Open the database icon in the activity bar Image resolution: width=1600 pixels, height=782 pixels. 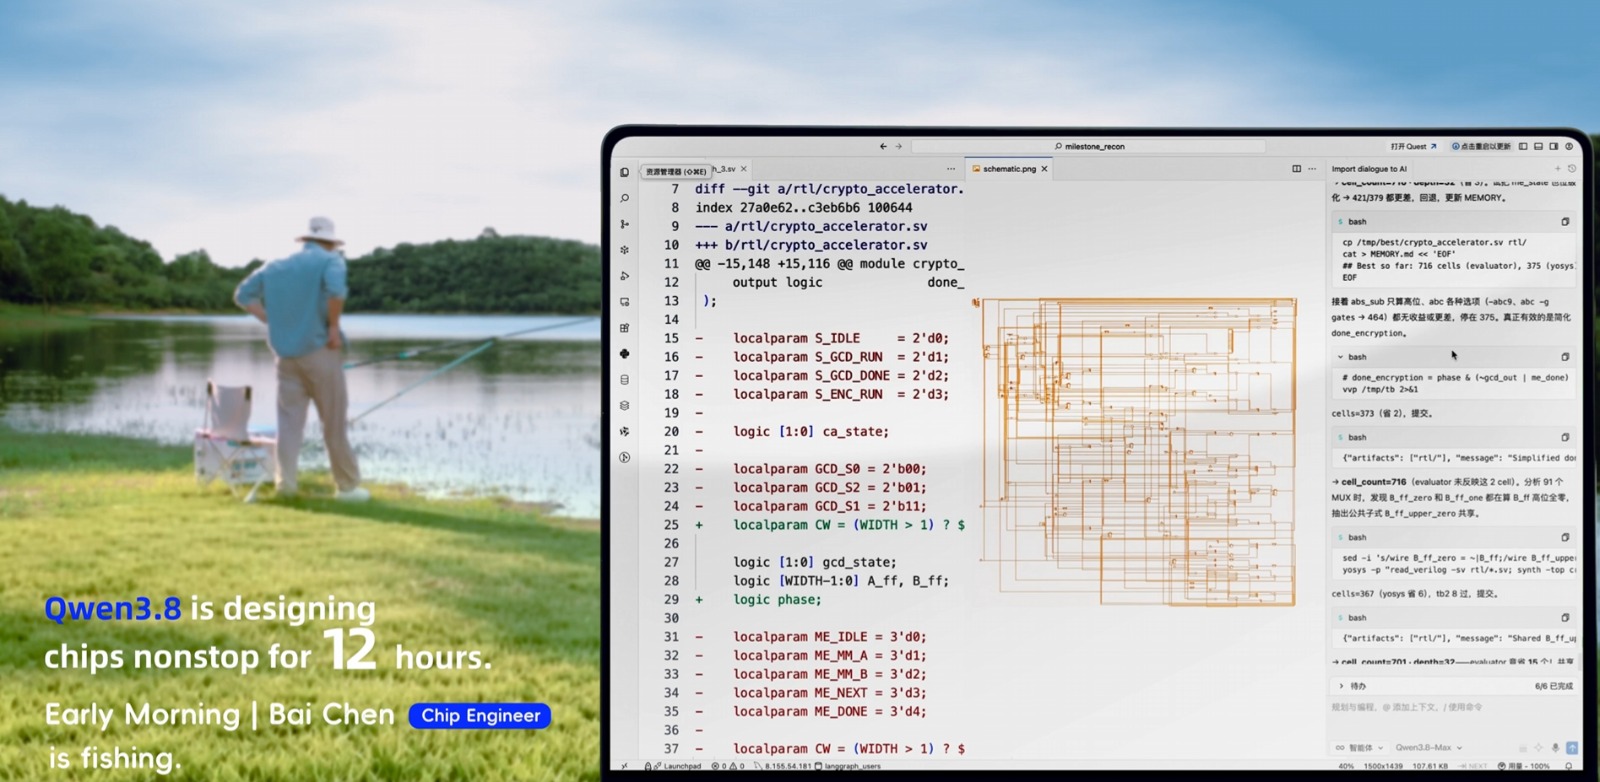coord(625,380)
